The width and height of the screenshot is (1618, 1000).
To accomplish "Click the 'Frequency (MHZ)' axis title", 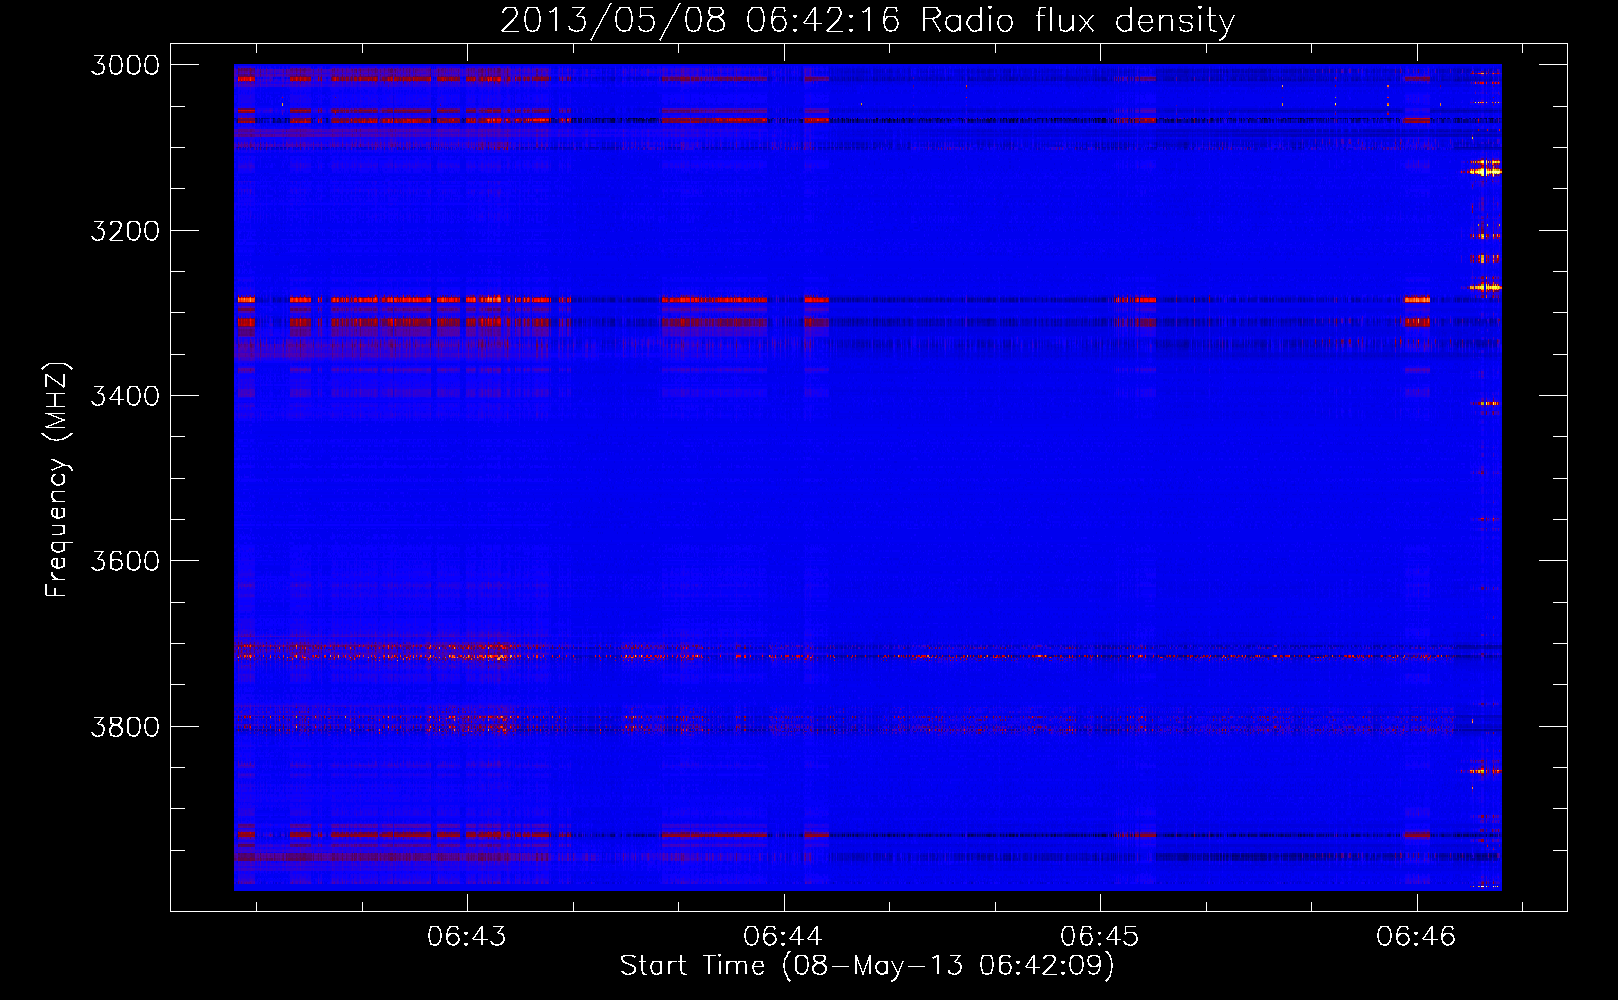I will pos(57,480).
